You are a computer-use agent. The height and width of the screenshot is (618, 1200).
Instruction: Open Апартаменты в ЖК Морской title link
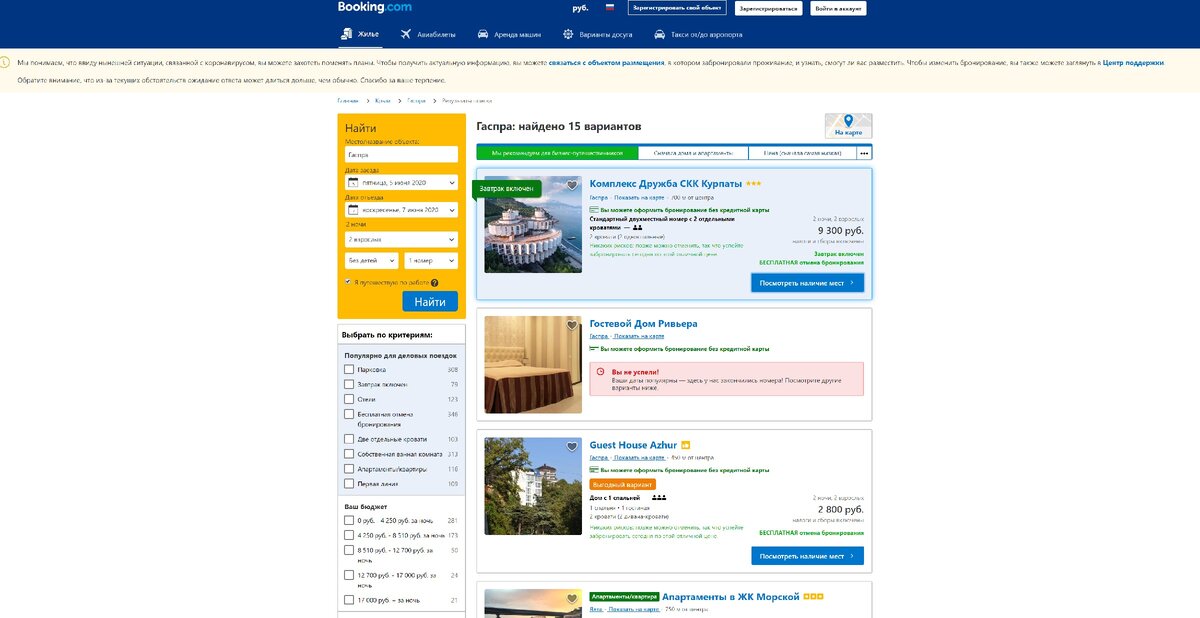731,597
